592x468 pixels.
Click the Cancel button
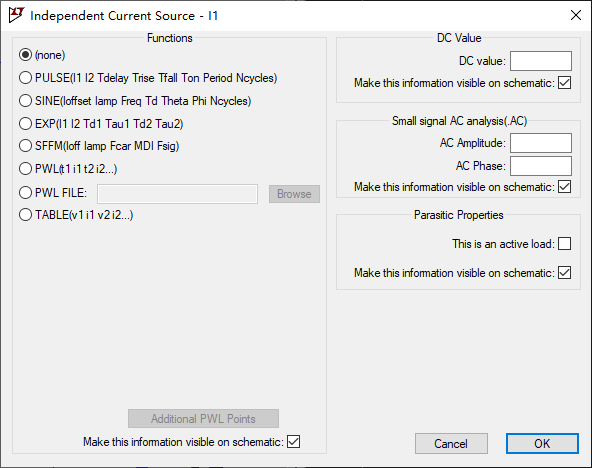(451, 443)
